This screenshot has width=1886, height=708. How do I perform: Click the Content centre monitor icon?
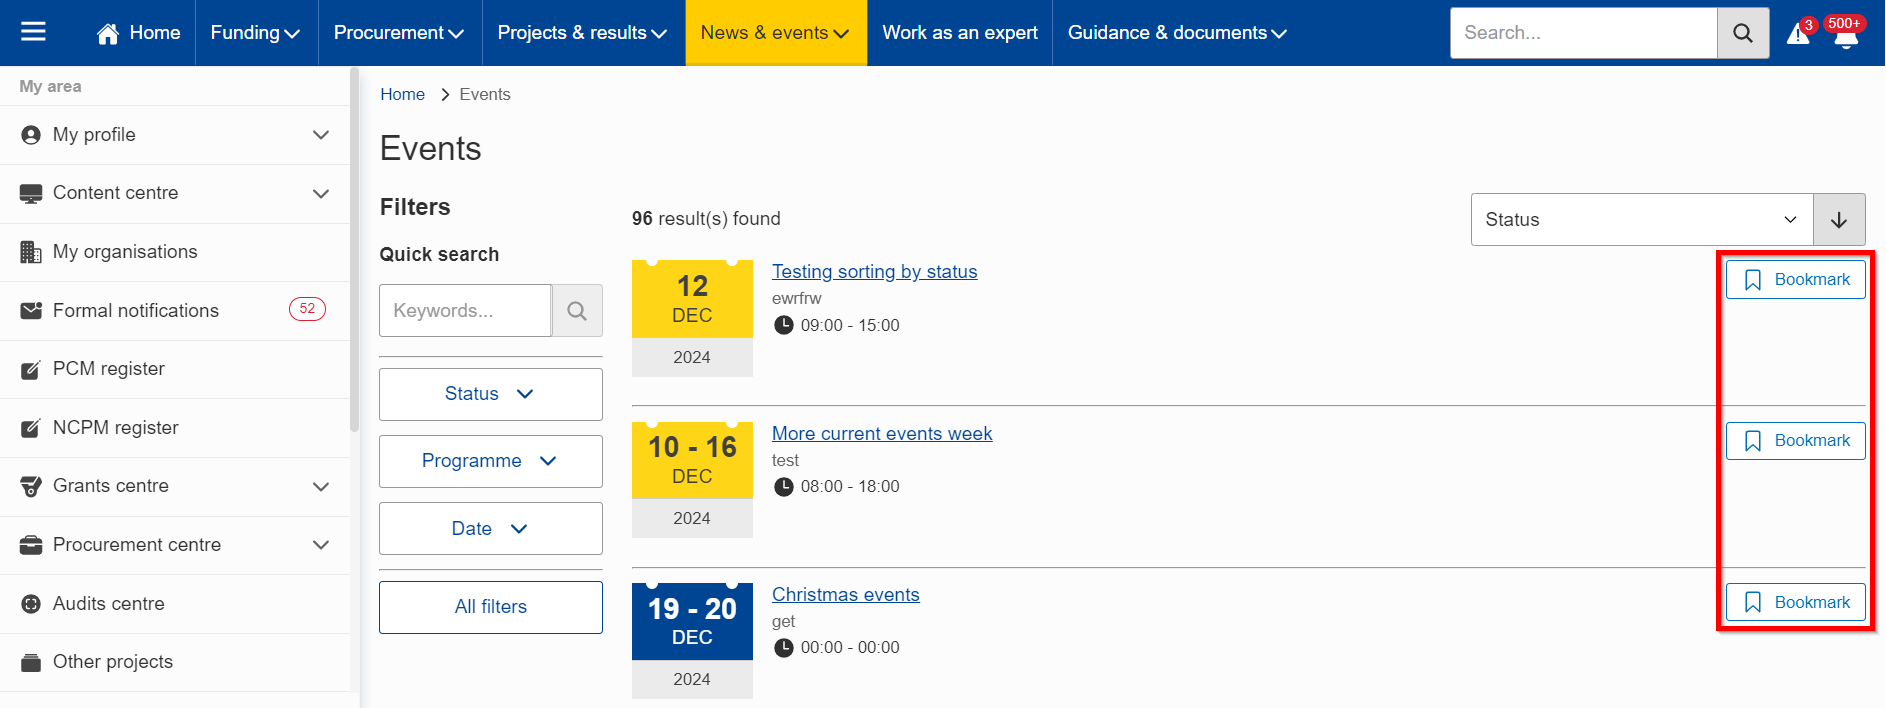(31, 194)
